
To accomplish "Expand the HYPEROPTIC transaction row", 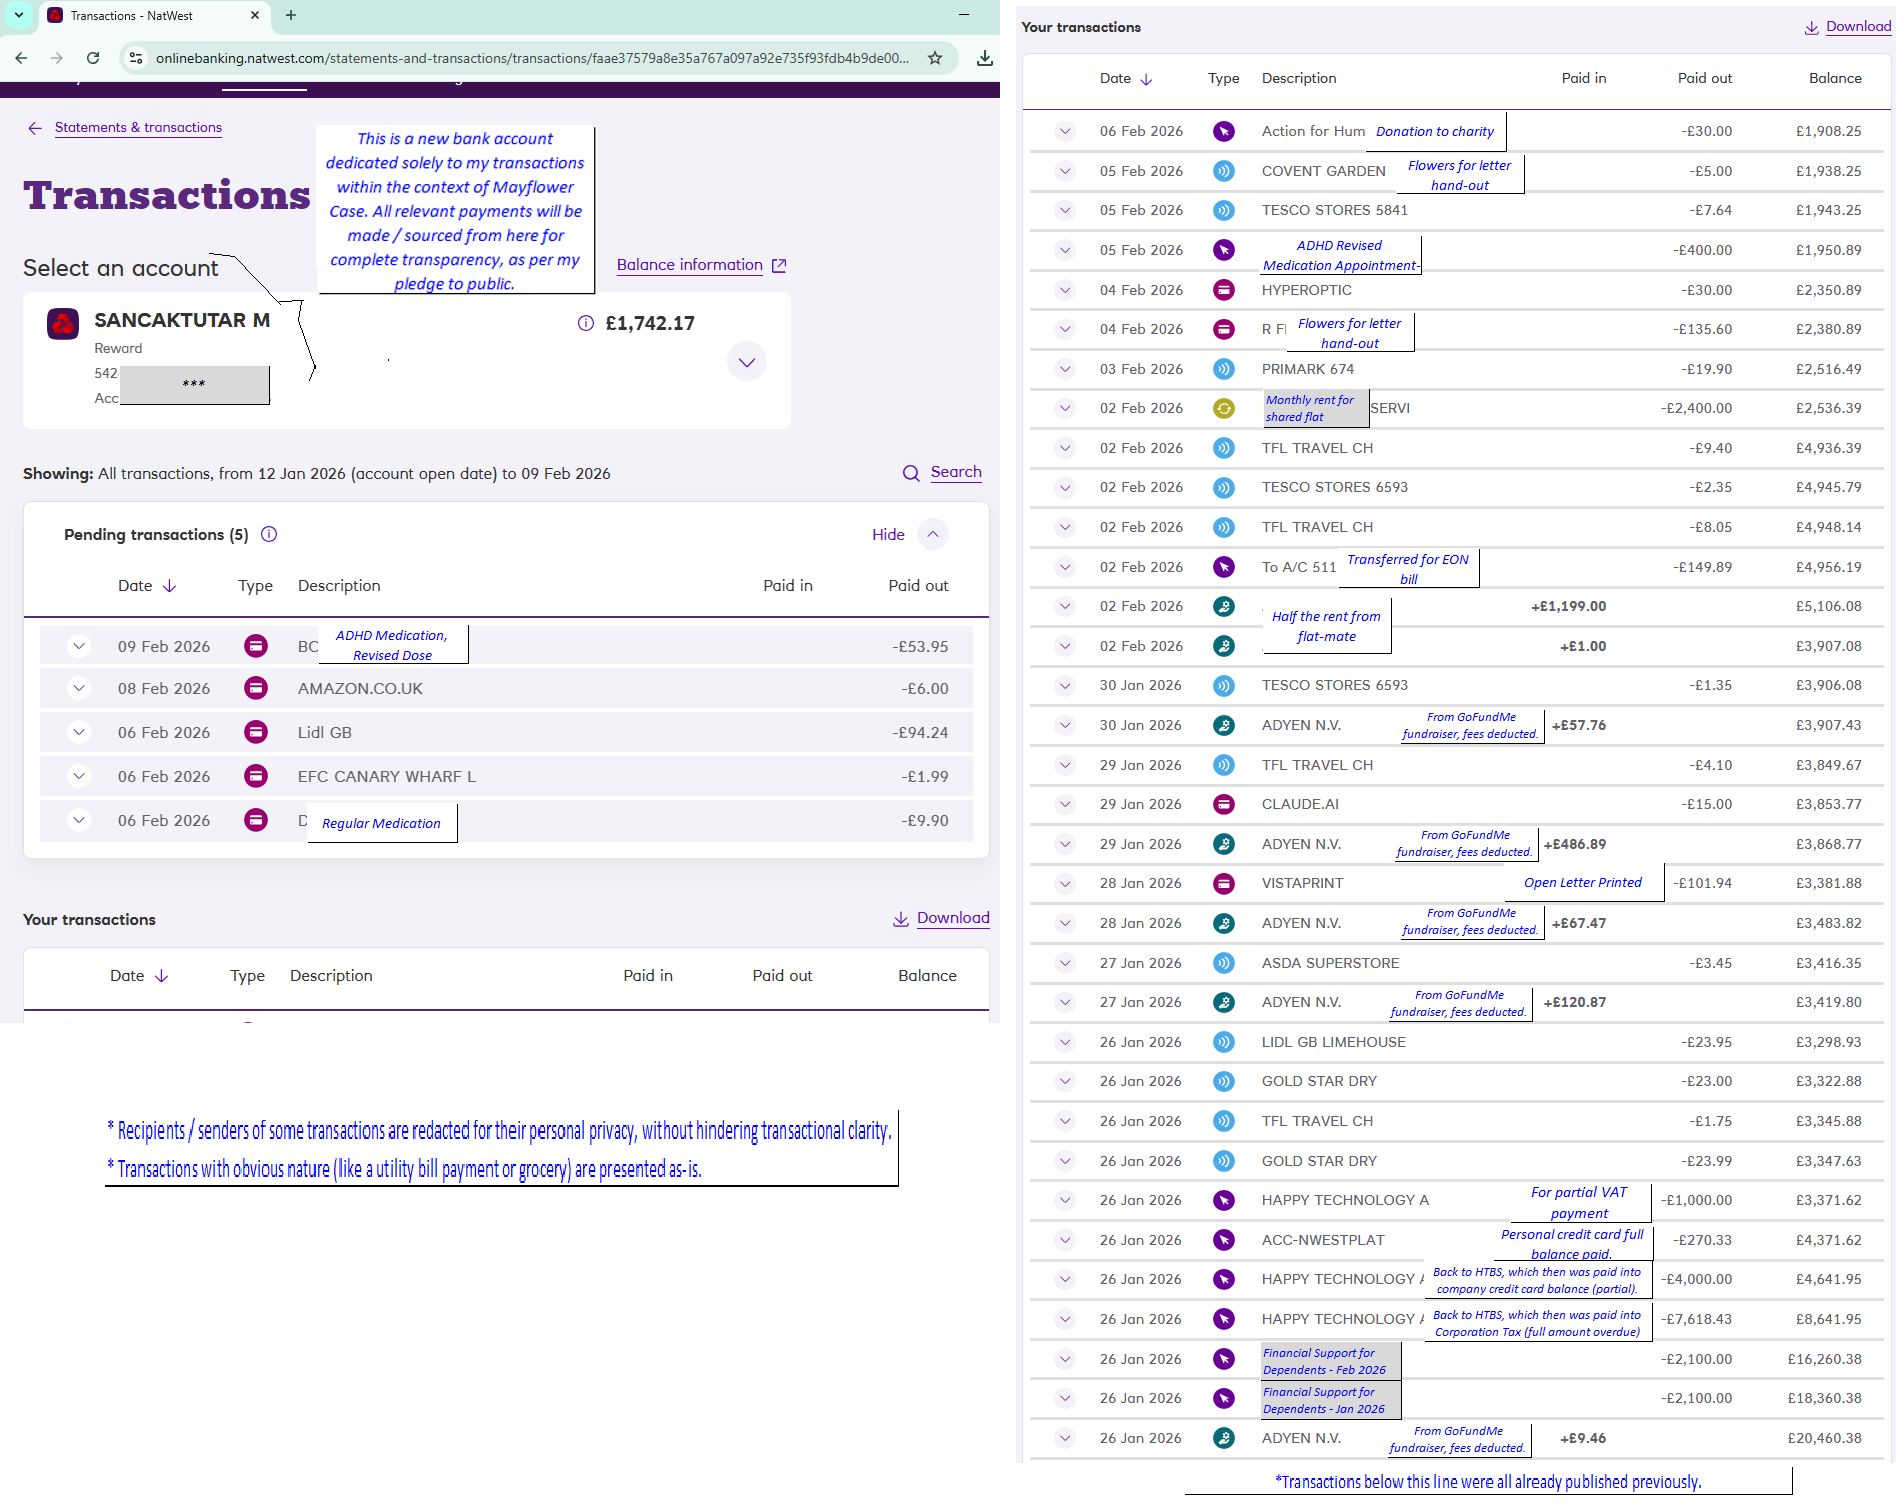I will (x=1065, y=290).
